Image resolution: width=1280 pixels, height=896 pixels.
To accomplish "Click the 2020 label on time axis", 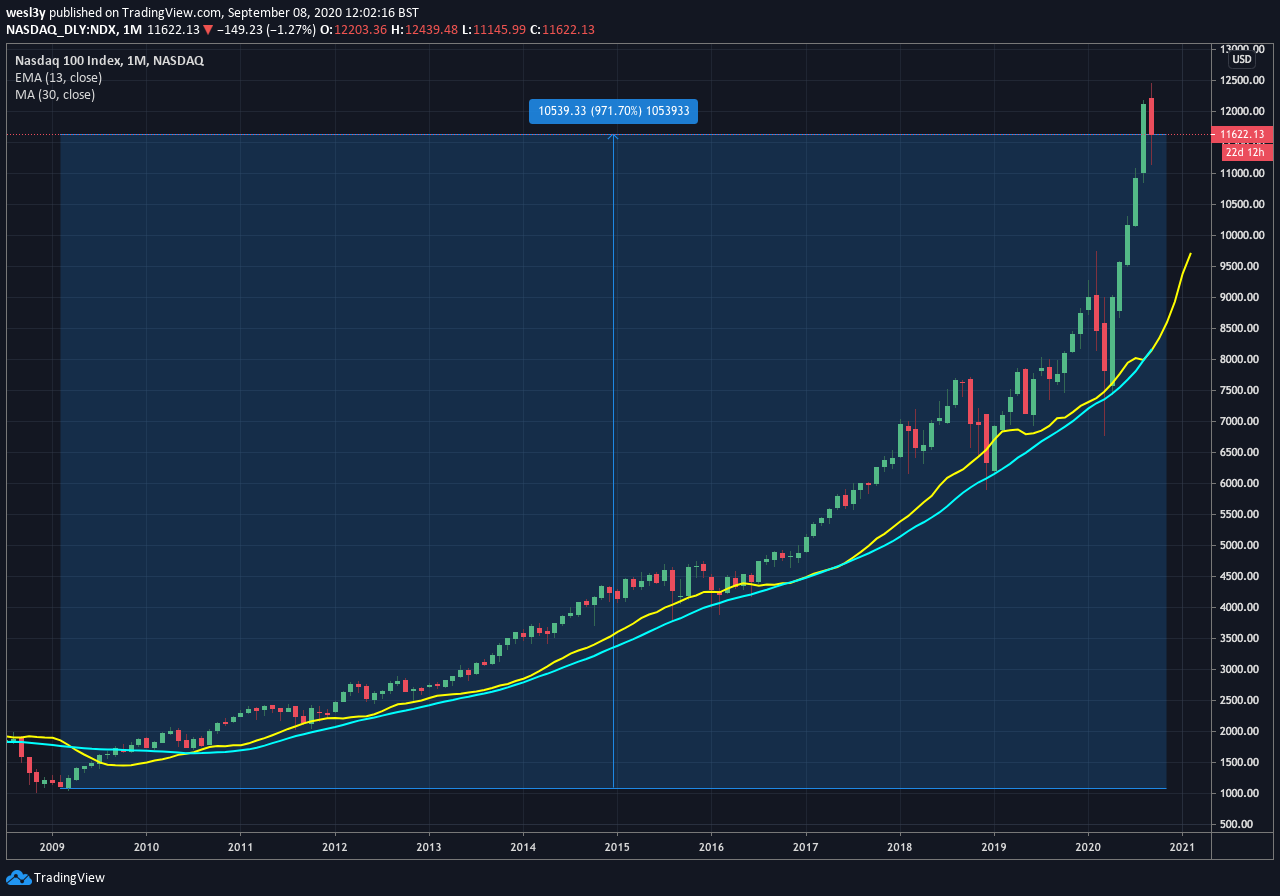I will (x=1088, y=846).
